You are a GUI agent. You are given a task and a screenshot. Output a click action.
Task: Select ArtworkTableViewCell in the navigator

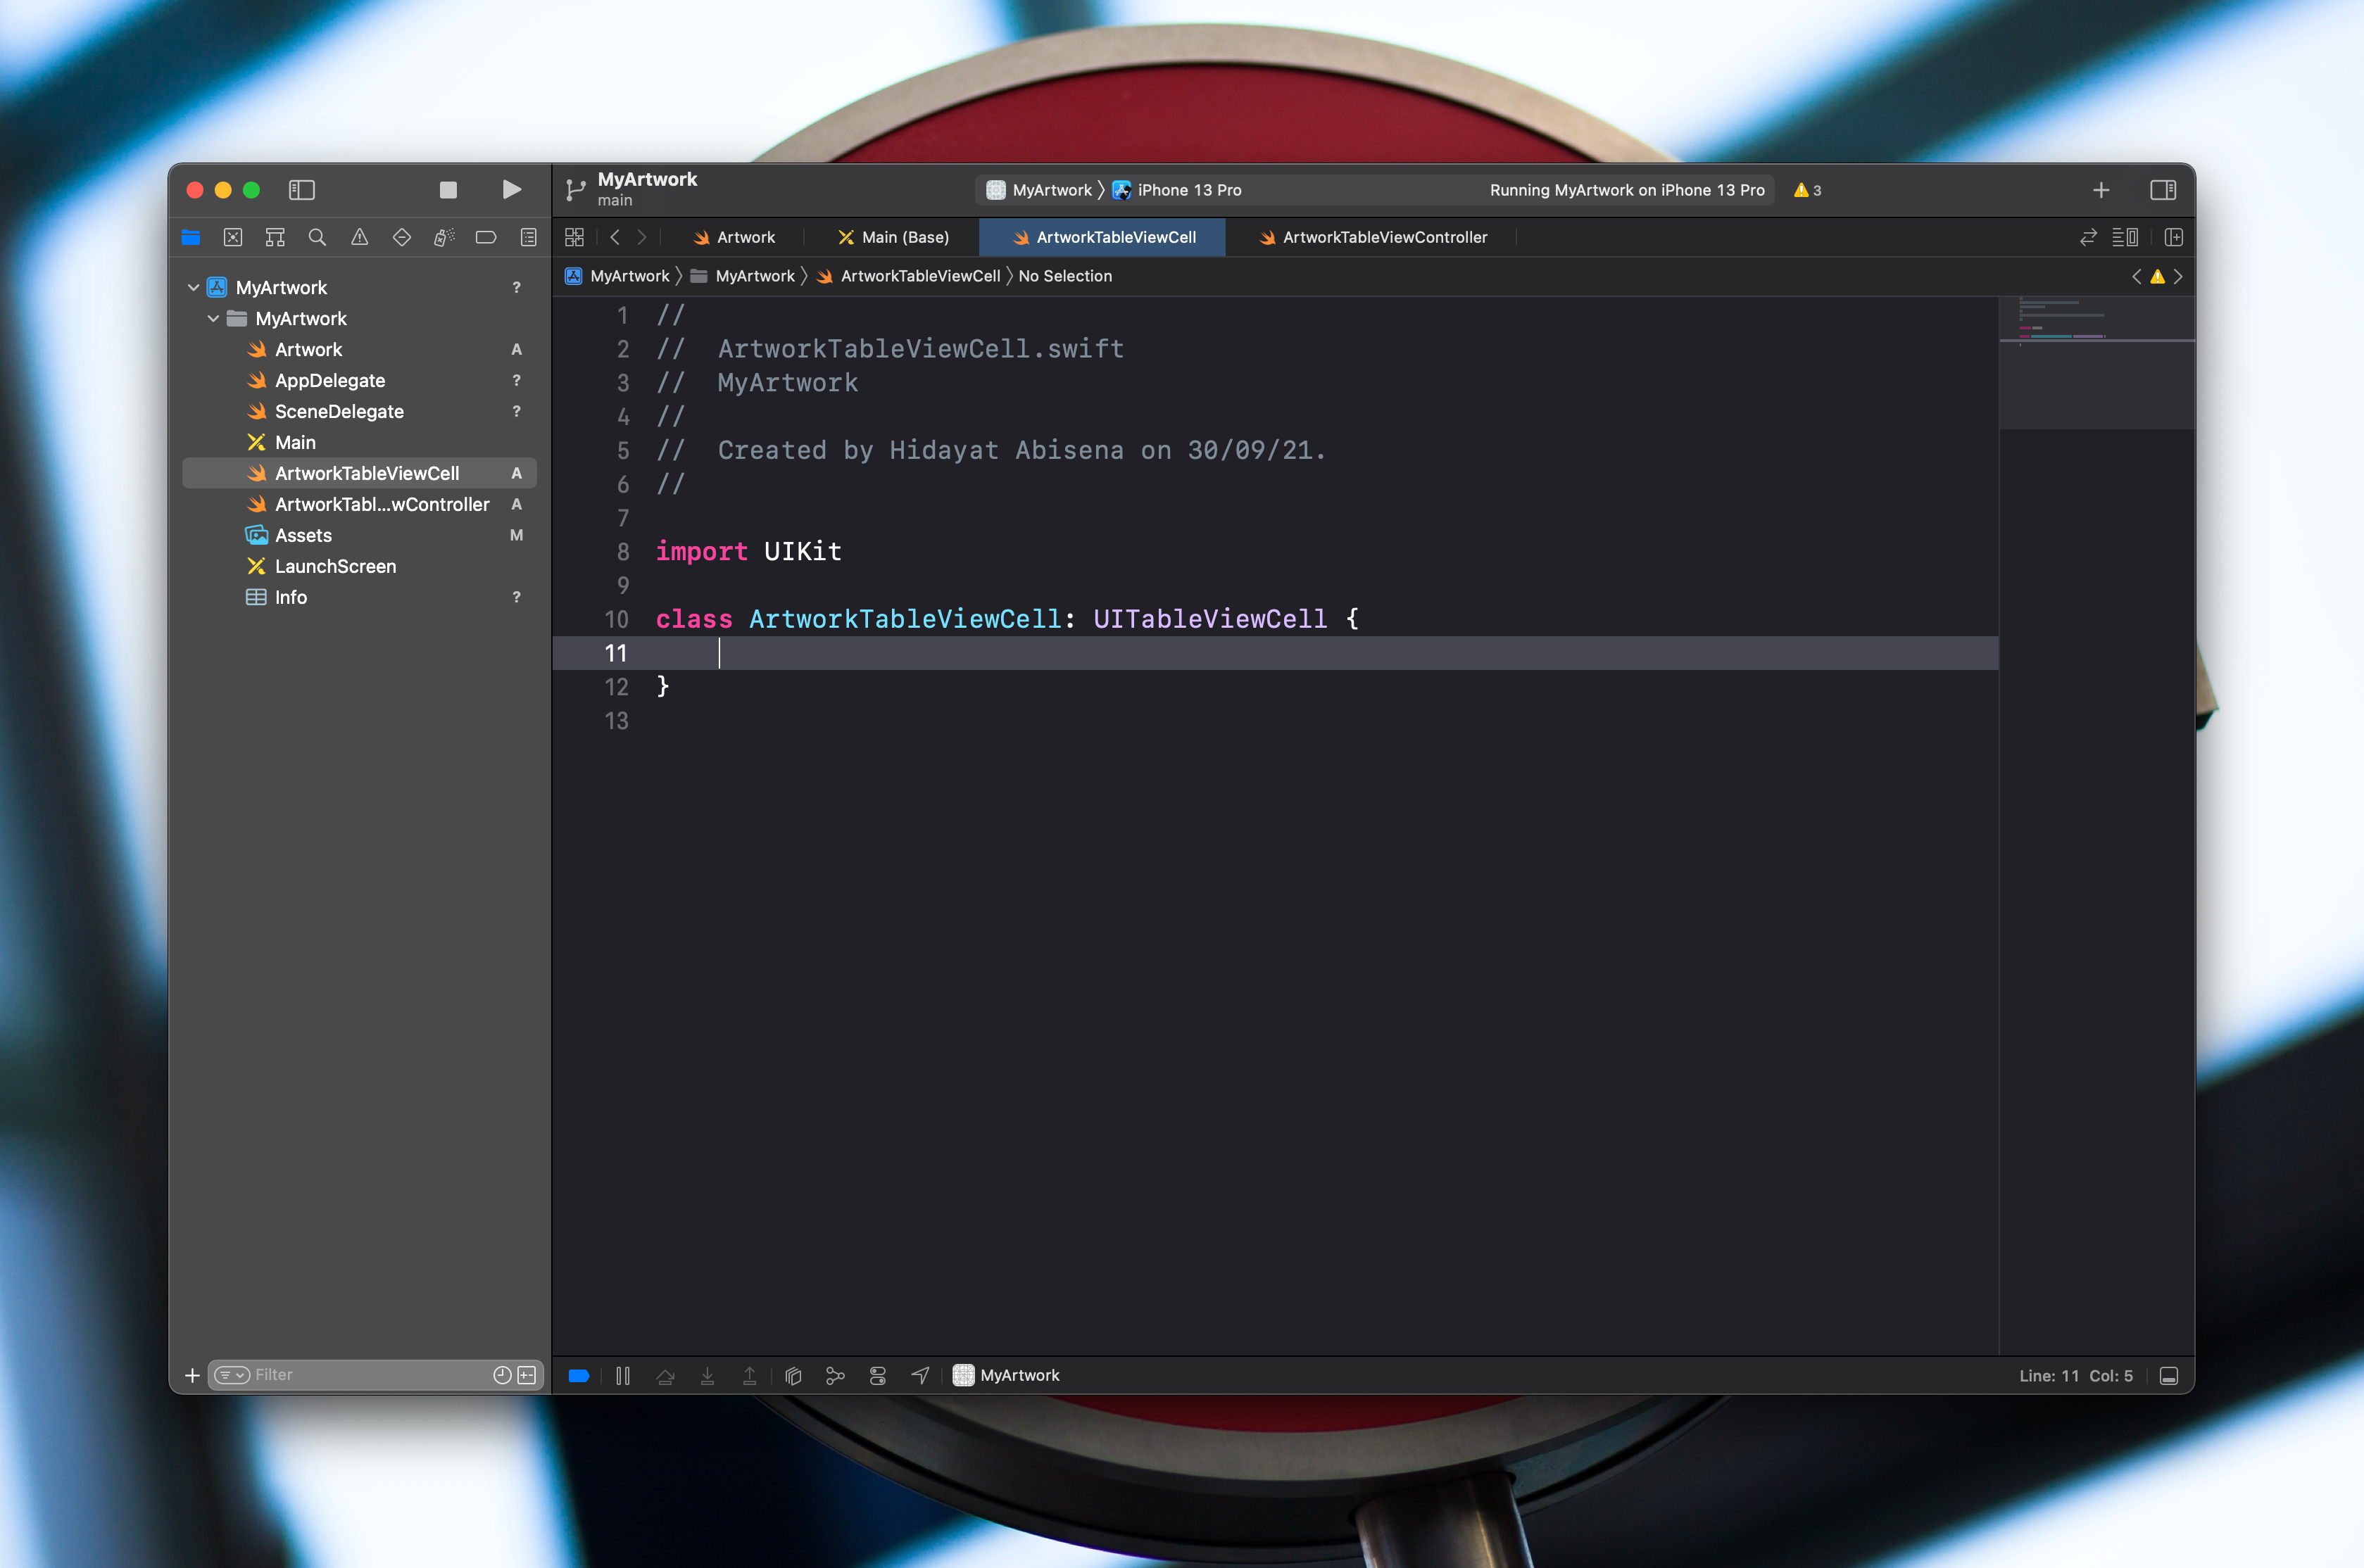pyautogui.click(x=360, y=473)
